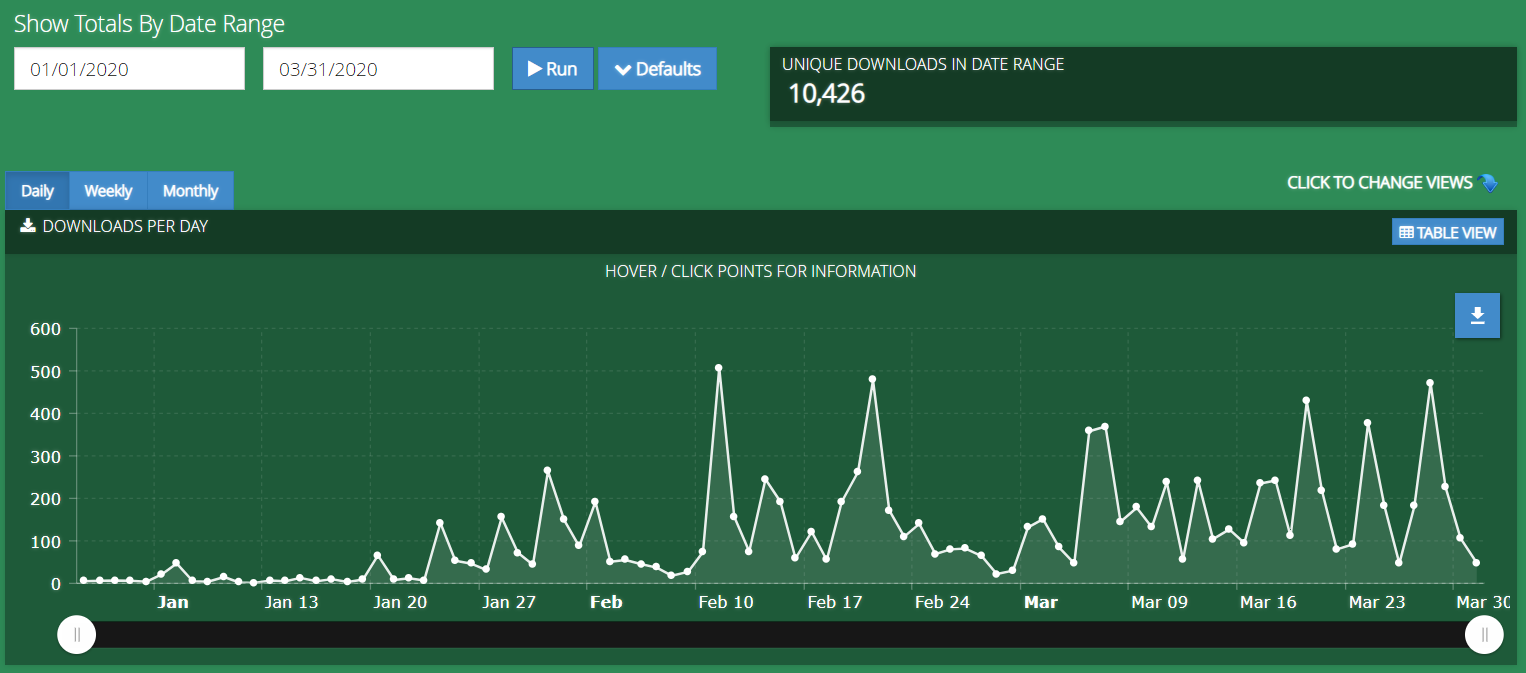The image size is (1526, 673).
Task: Click the 'Jan 27' x-axis label
Action: tap(509, 602)
